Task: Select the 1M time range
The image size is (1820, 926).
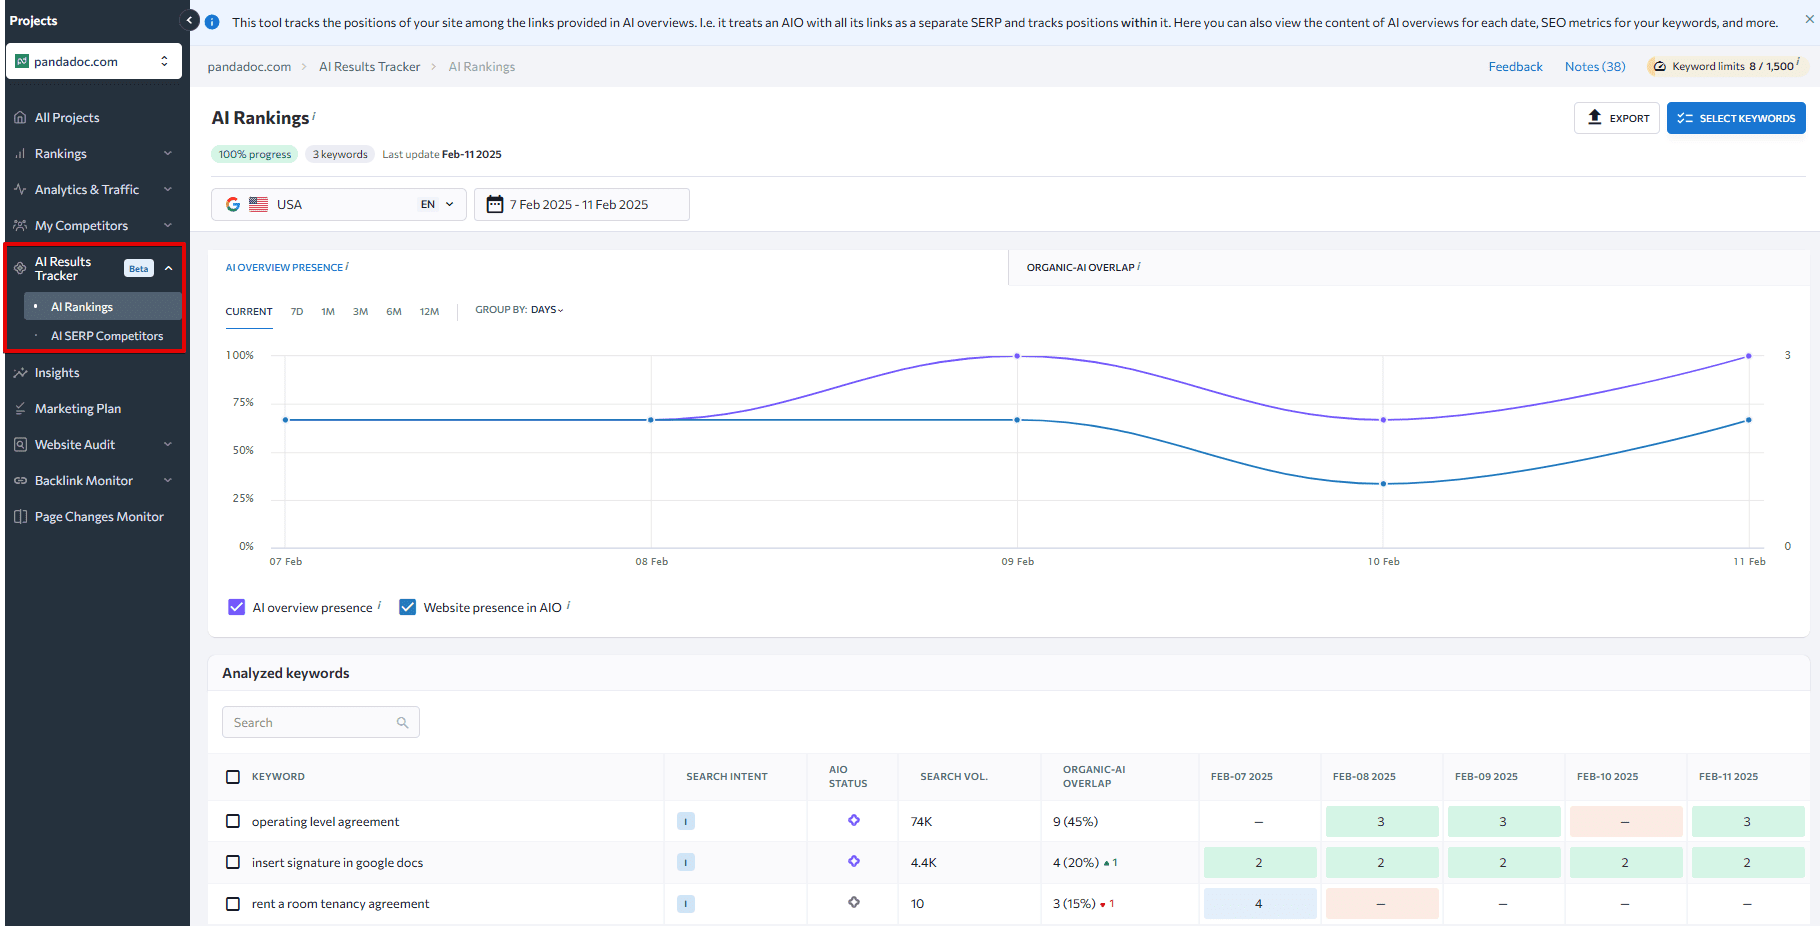Action: point(328,312)
